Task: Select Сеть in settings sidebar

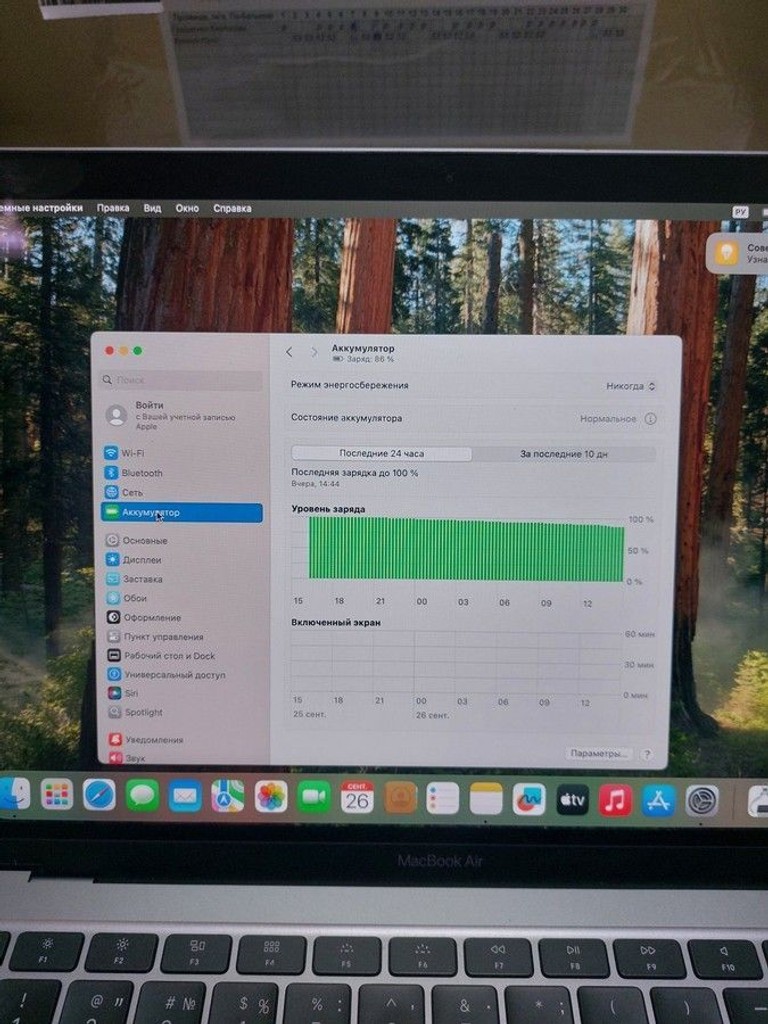Action: click(x=123, y=492)
